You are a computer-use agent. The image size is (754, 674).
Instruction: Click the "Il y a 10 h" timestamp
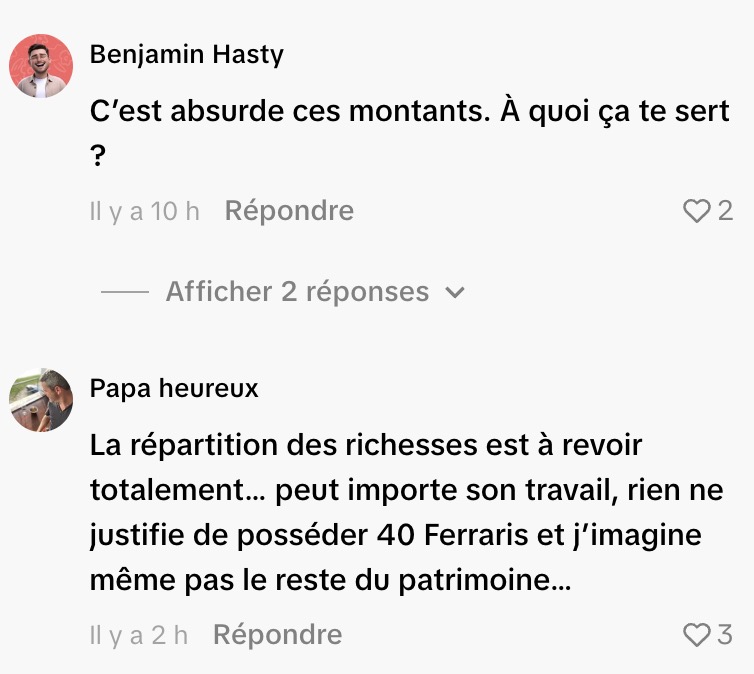(144, 211)
